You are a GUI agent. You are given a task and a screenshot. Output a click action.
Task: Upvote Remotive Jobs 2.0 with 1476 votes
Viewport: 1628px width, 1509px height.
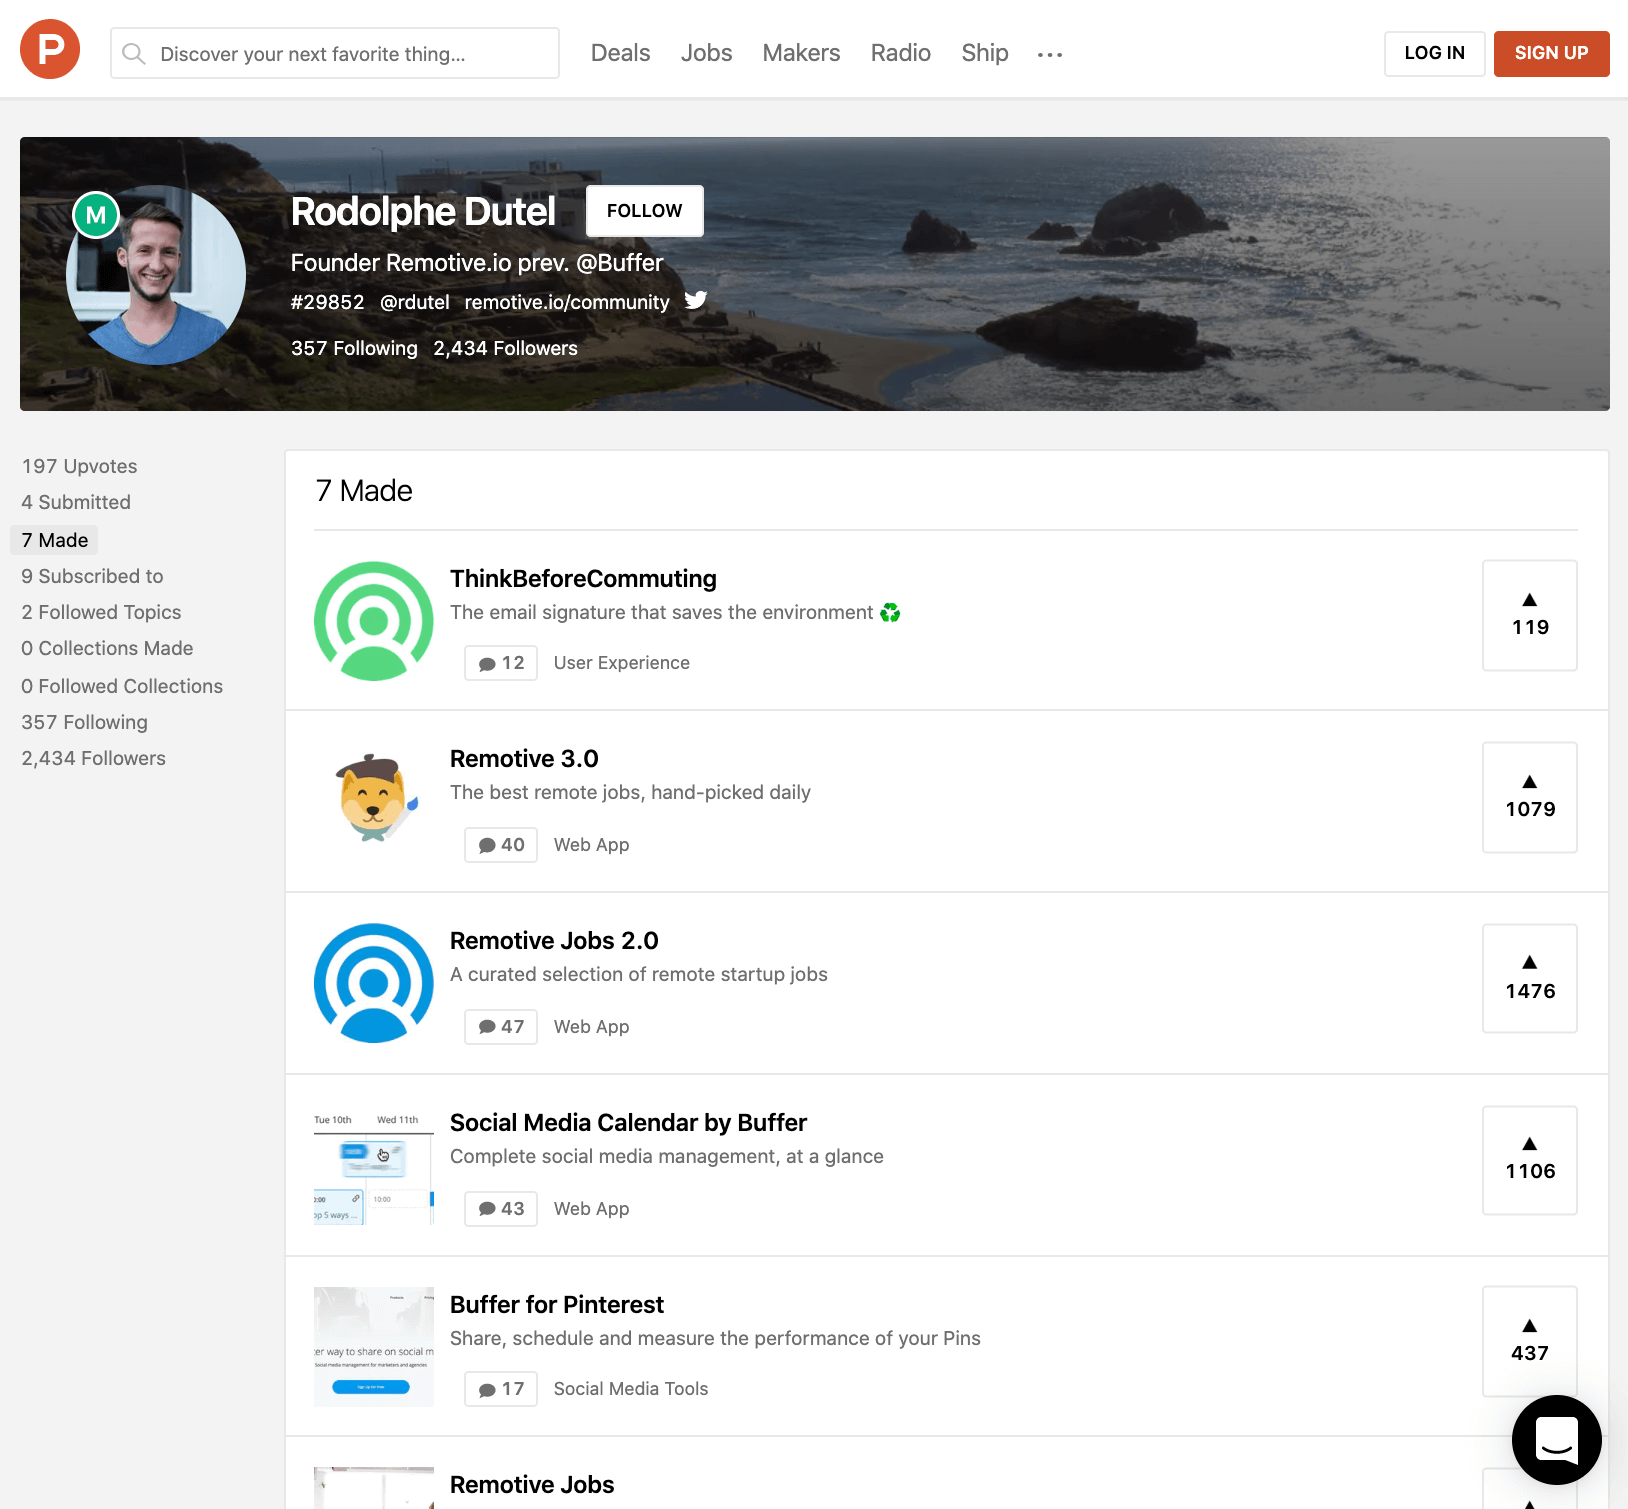click(x=1530, y=978)
